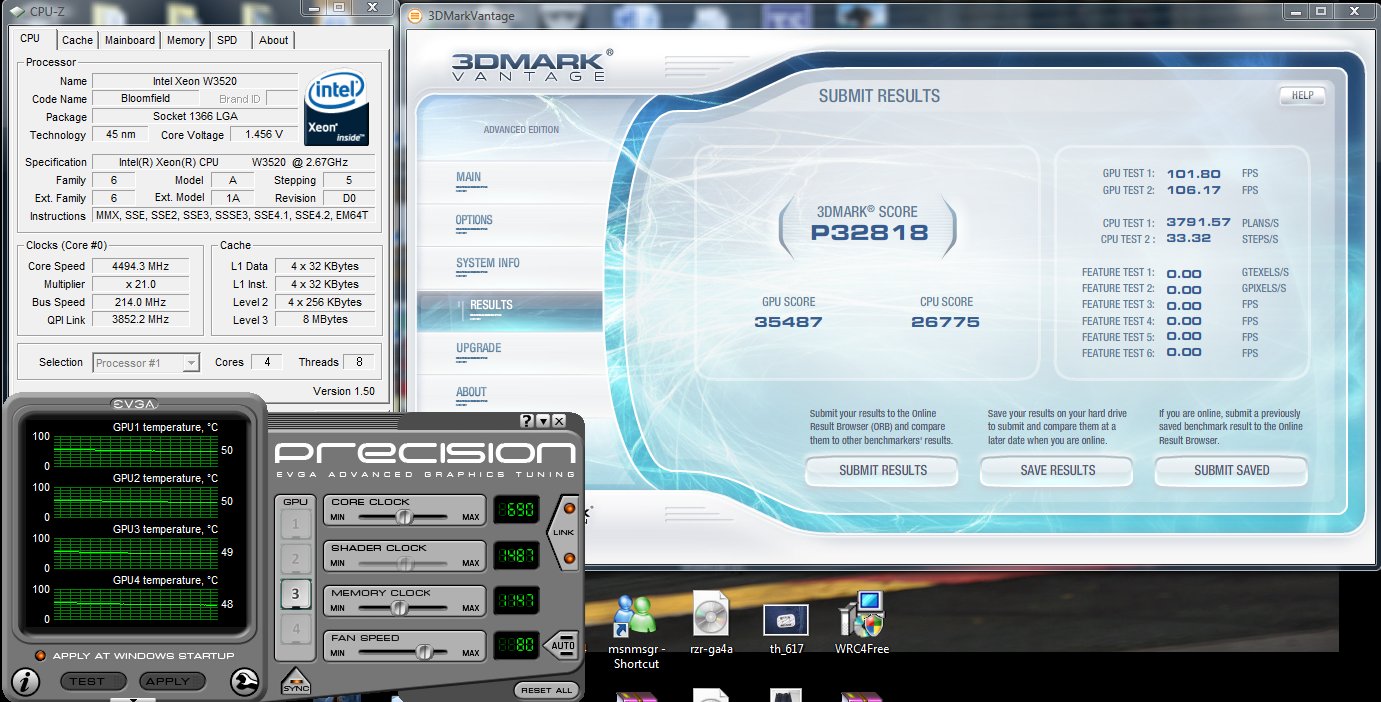Open the SPD tab in CPU-Z
Viewport: 1381px width, 702px height.
[228, 40]
